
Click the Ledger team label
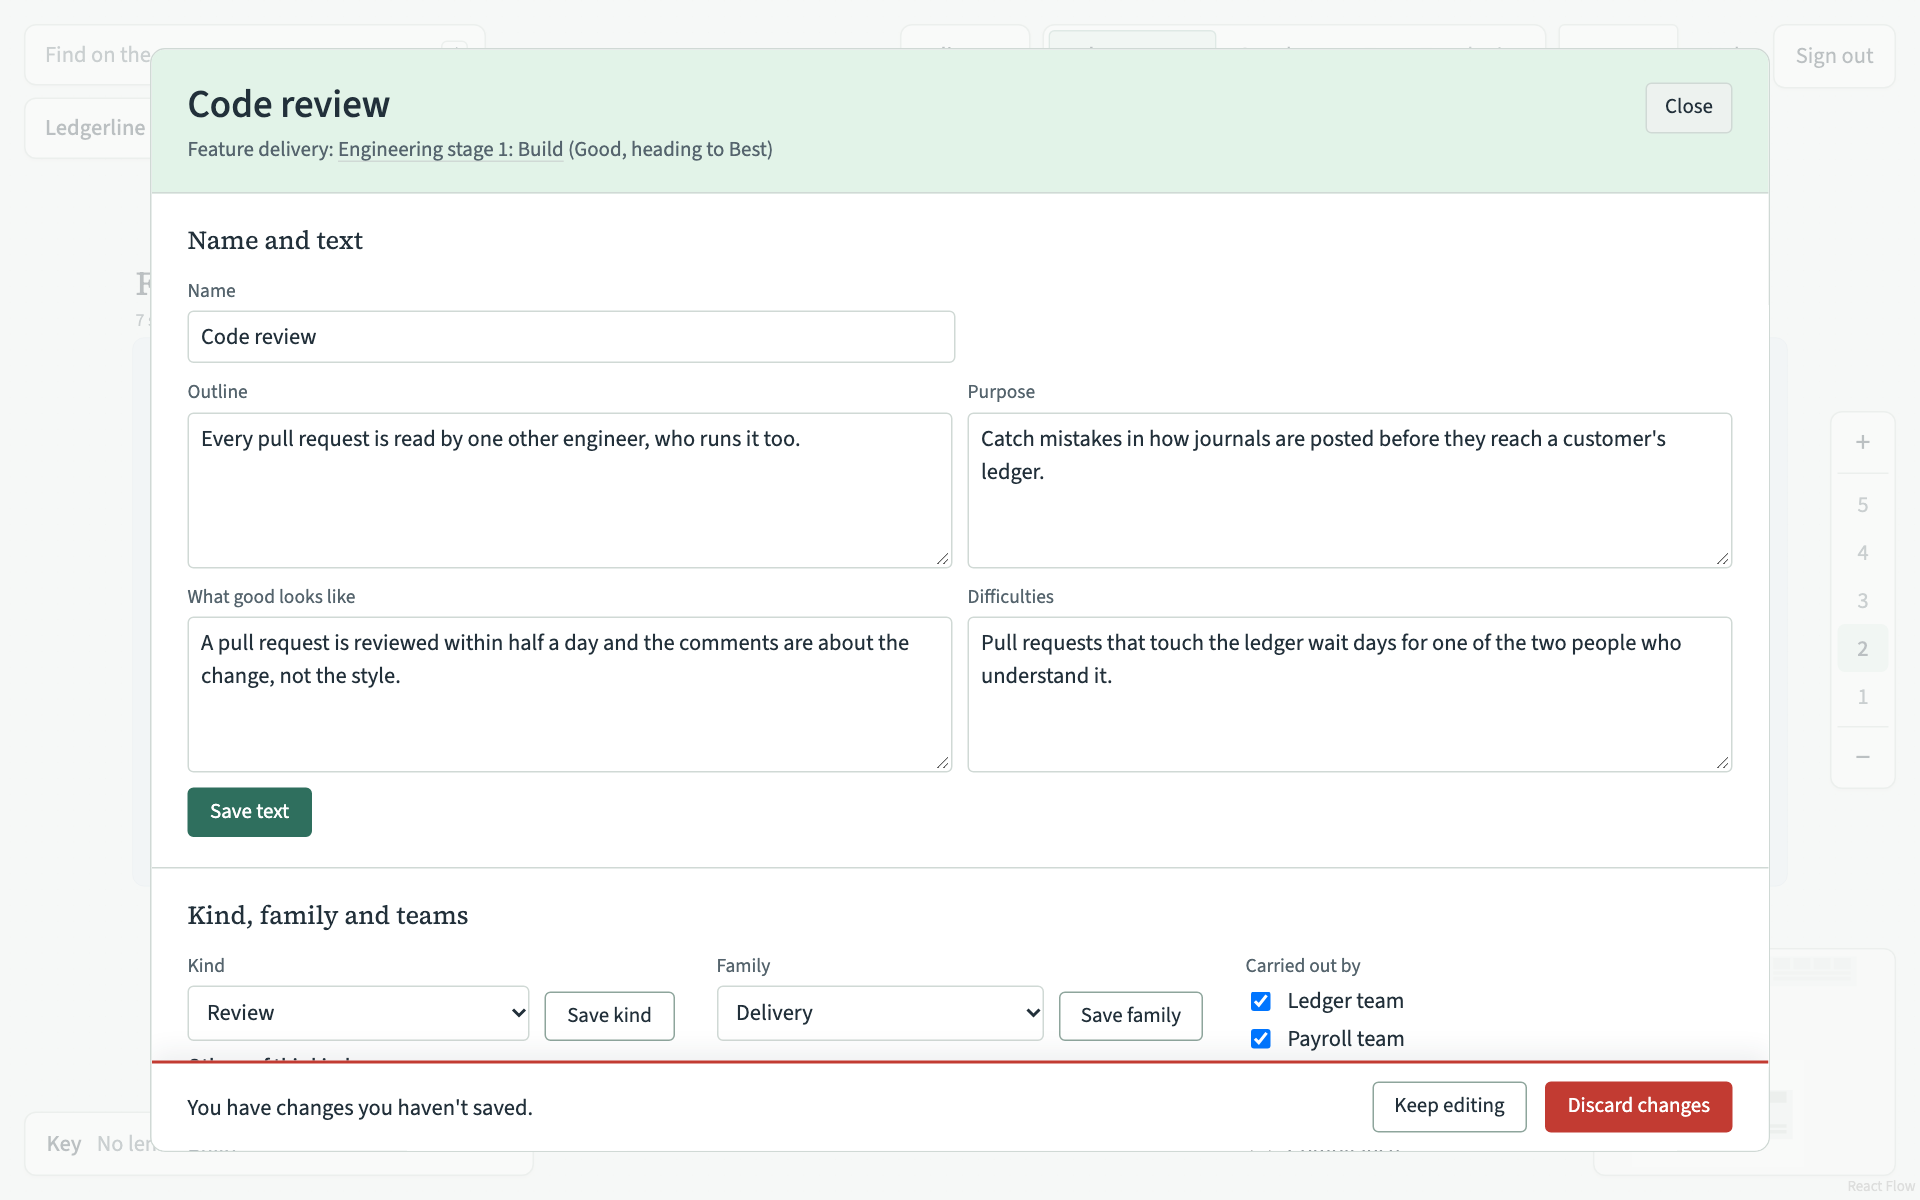(x=1345, y=1001)
